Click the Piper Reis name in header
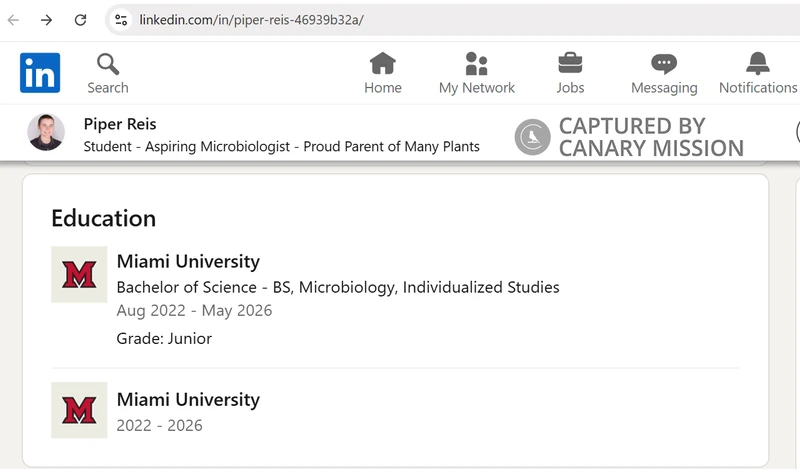Image resolution: width=800 pixels, height=469 pixels. point(120,124)
